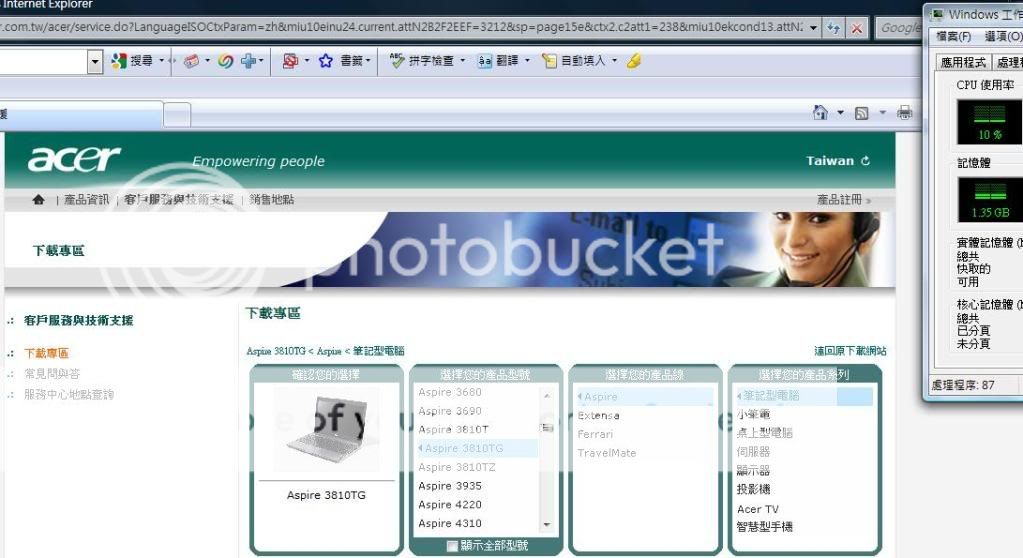Click the red news card toolbar icon
The width and height of the screenshot is (1023, 558).
(191, 61)
